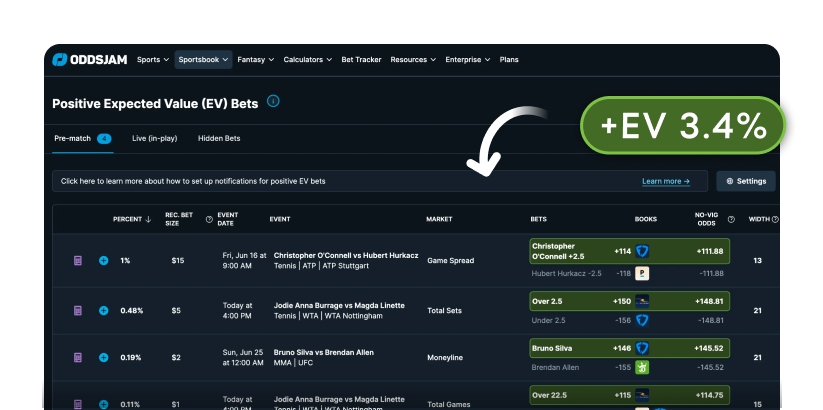Open calculator for the O'Connell vs Hurkacz bet
823x410 pixels.
pos(78,261)
